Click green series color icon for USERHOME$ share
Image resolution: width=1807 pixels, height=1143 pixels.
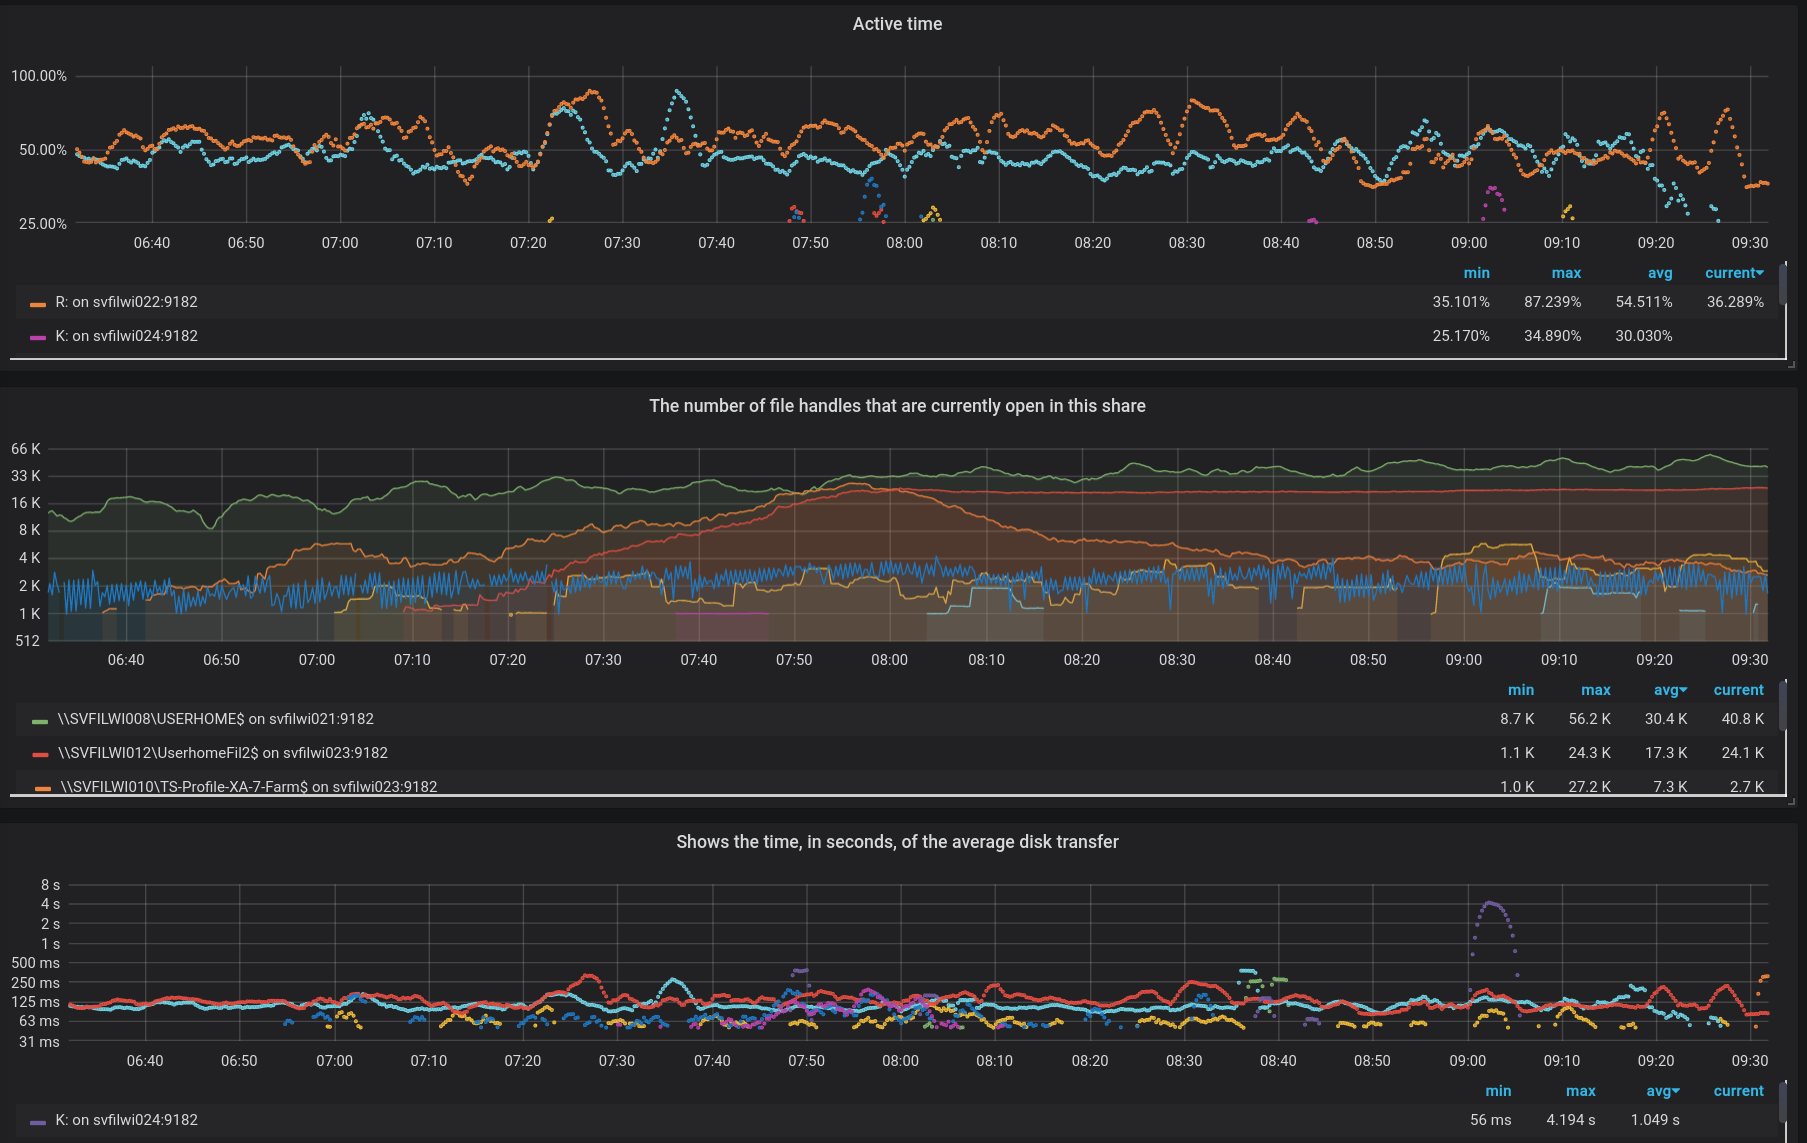coord(40,720)
